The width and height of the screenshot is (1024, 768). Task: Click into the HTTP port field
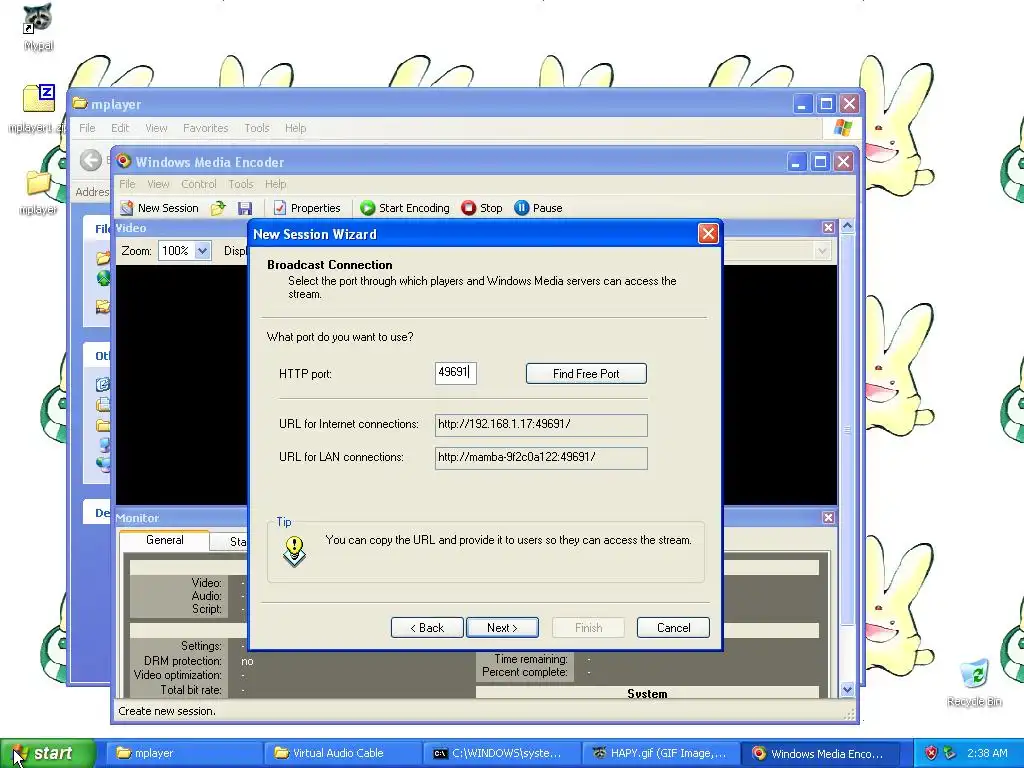click(x=456, y=373)
